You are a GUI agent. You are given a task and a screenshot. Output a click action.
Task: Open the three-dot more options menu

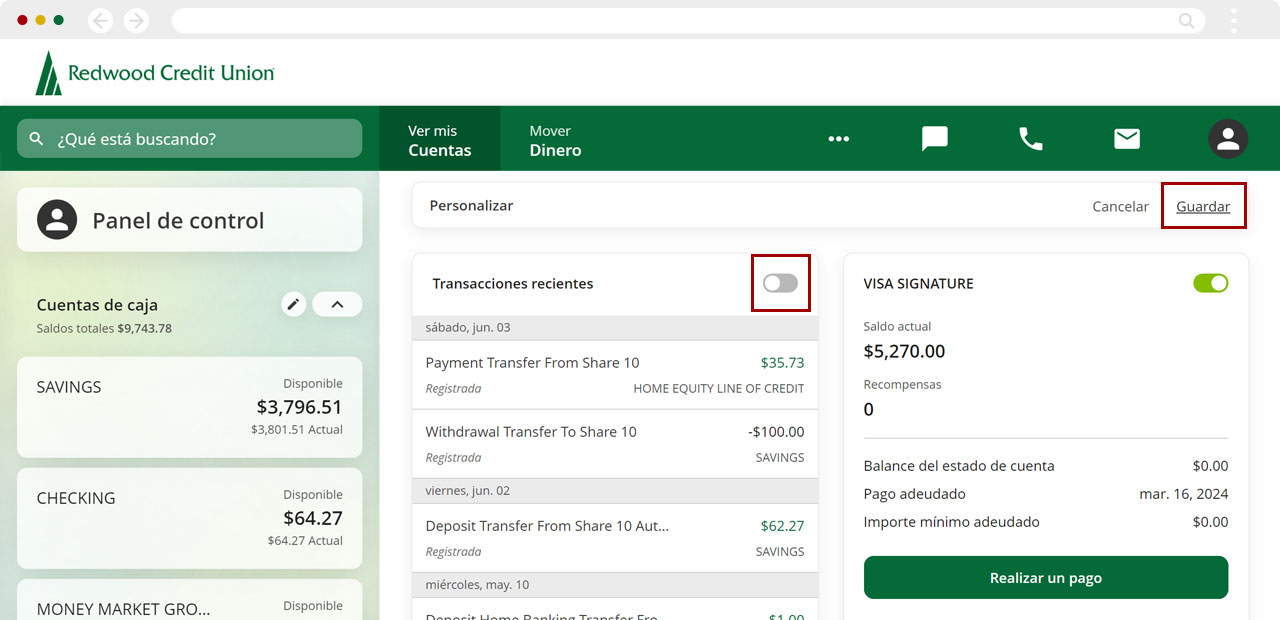tap(838, 139)
